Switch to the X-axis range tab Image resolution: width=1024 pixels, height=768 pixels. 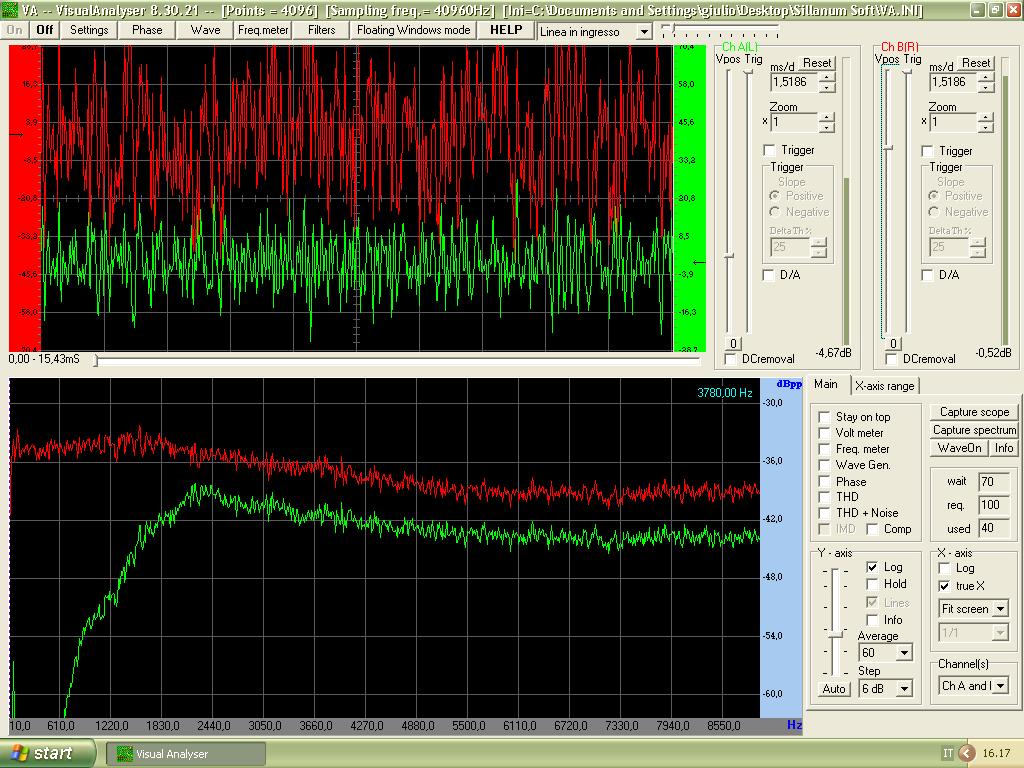pos(884,386)
